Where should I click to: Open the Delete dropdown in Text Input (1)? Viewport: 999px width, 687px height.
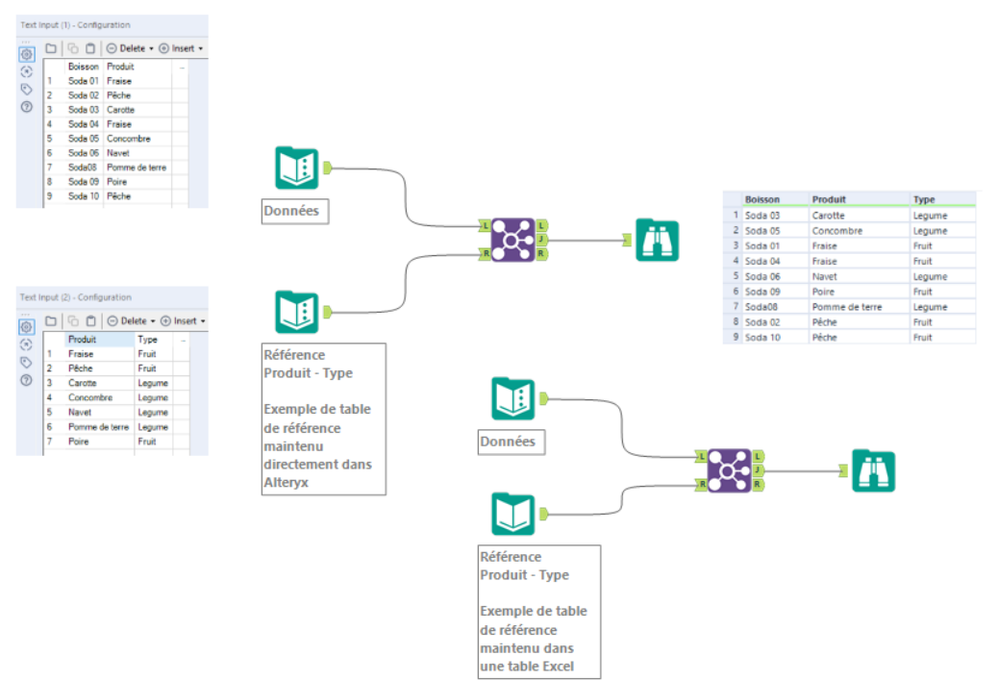click(130, 48)
